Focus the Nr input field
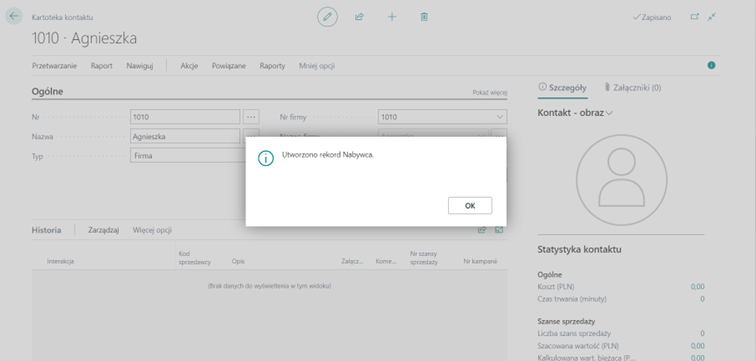 (185, 117)
